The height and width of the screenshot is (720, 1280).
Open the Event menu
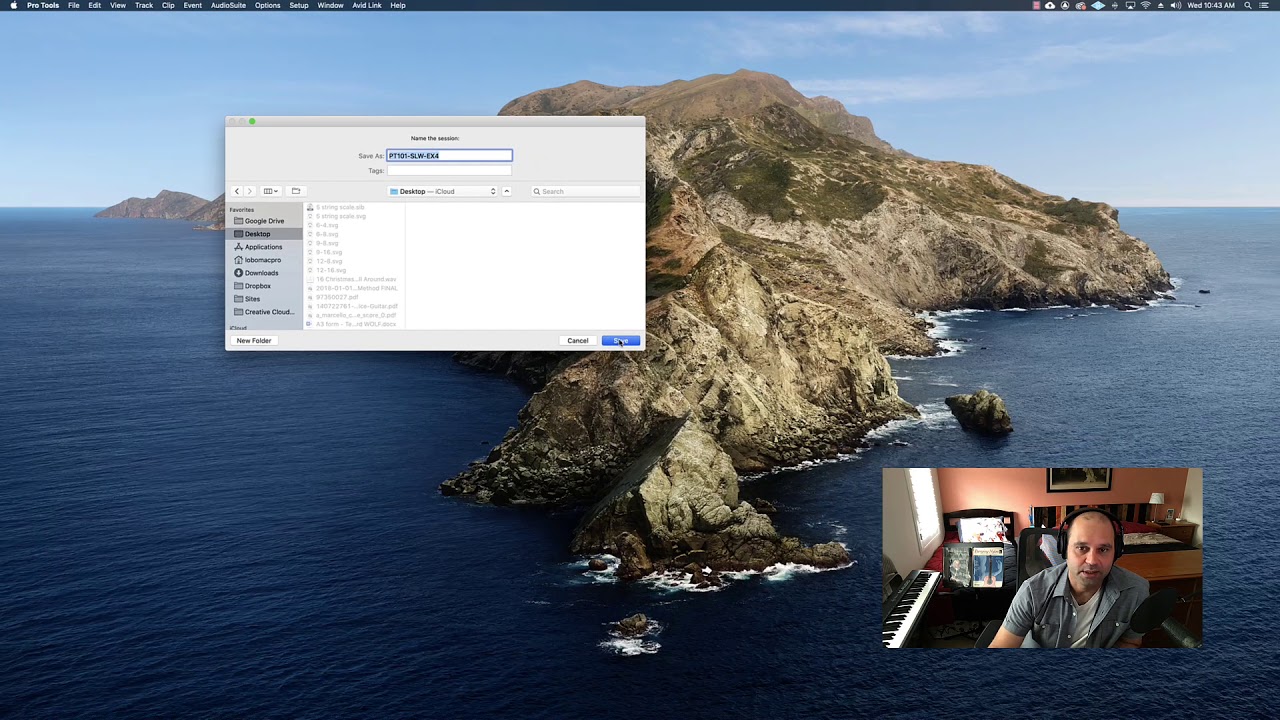[x=192, y=5]
